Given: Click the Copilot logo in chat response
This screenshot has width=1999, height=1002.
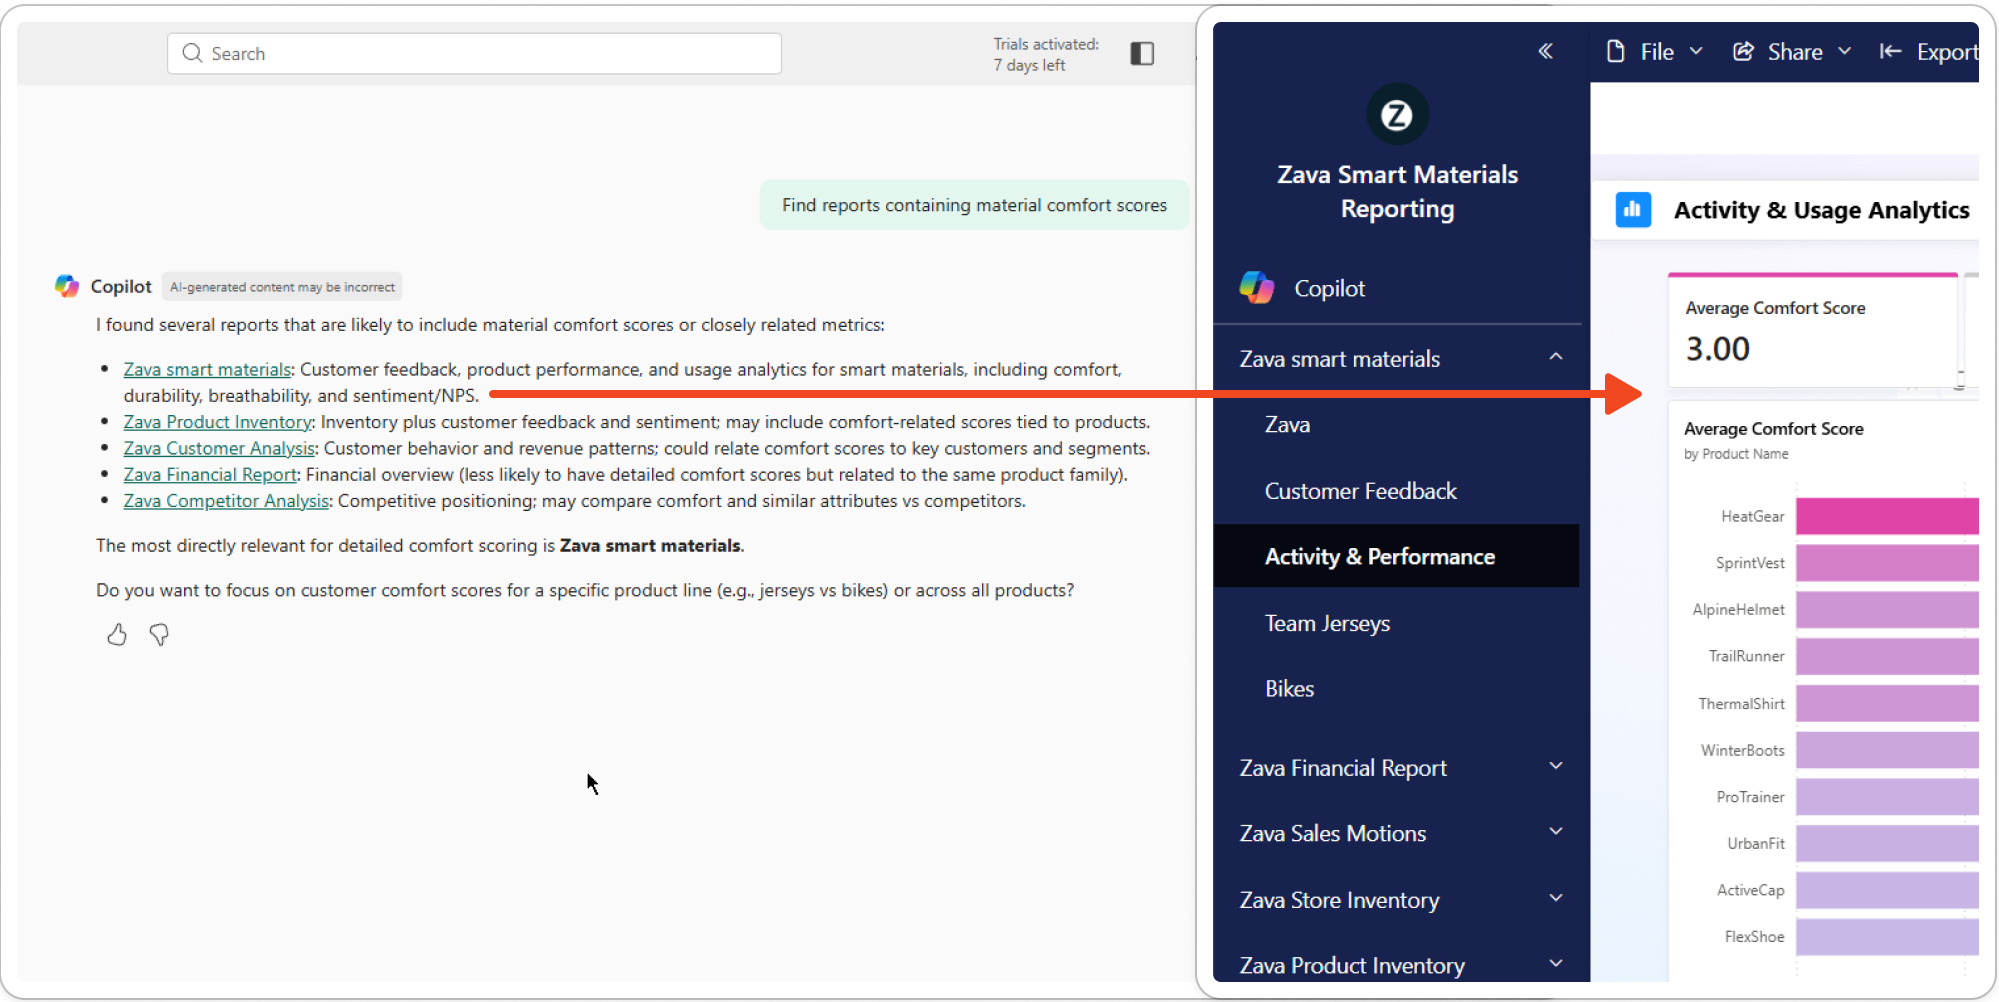Looking at the screenshot, I should pos(67,286).
